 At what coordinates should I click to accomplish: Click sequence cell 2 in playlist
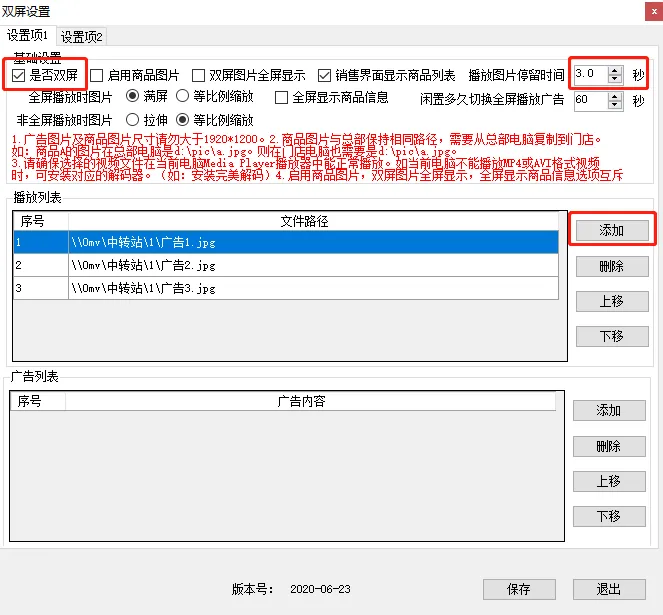click(x=41, y=265)
